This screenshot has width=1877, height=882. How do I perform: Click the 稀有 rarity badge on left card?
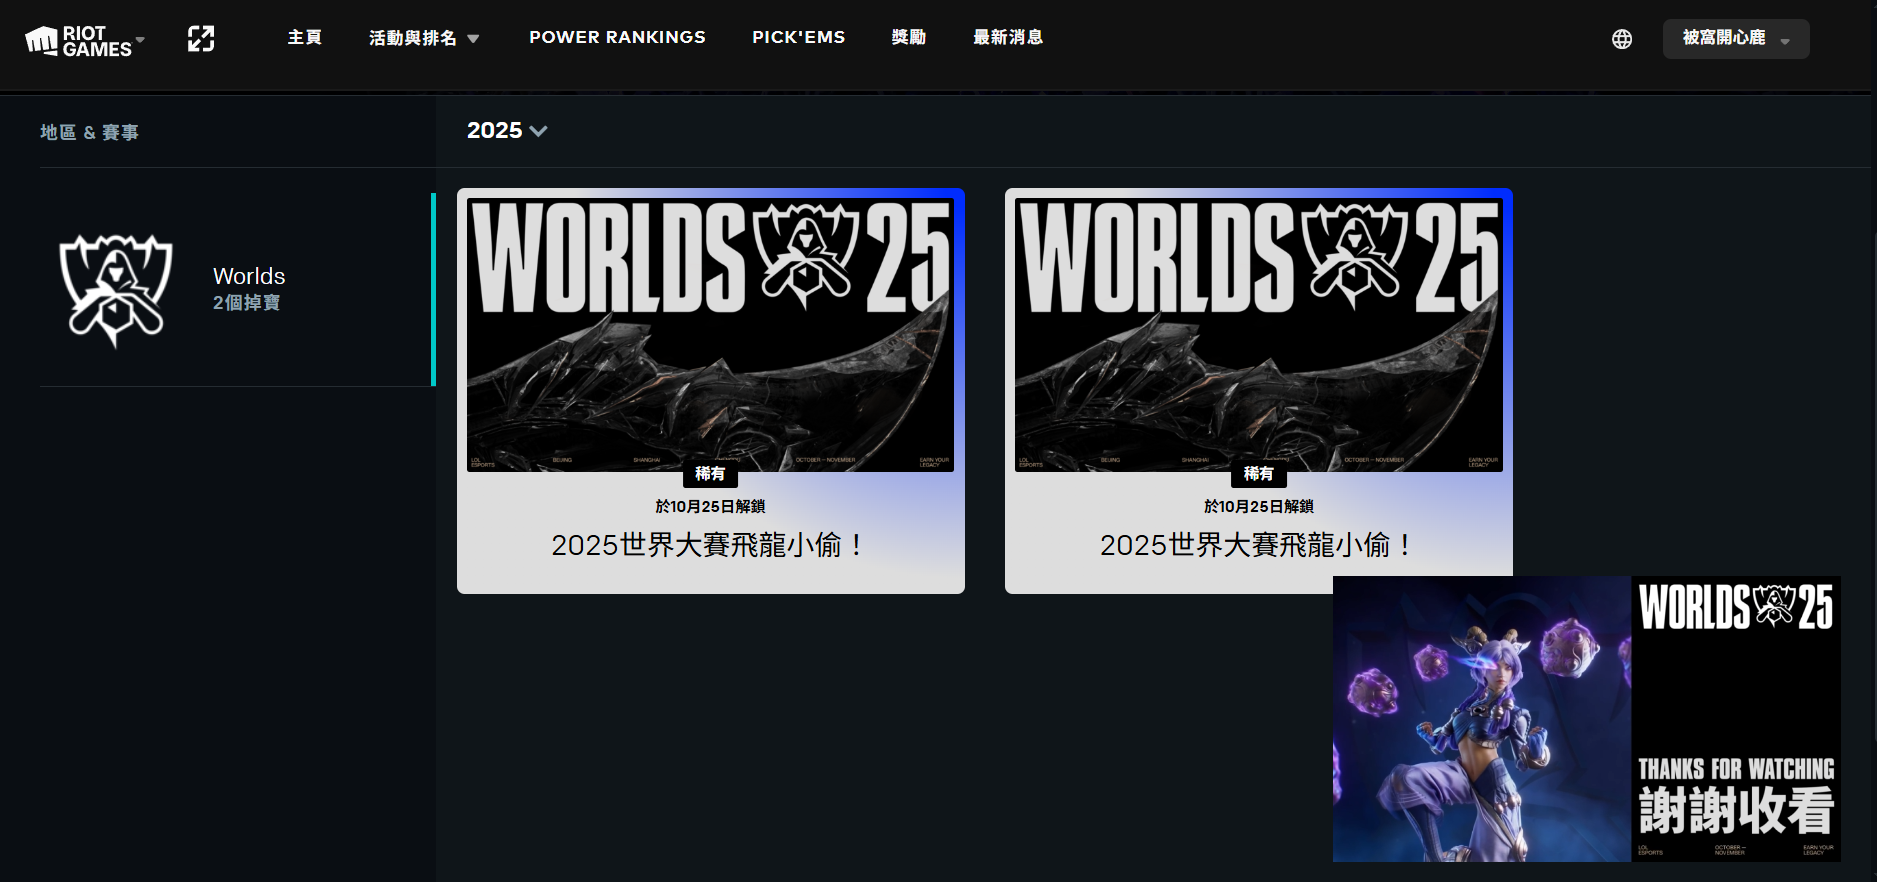pyautogui.click(x=710, y=474)
